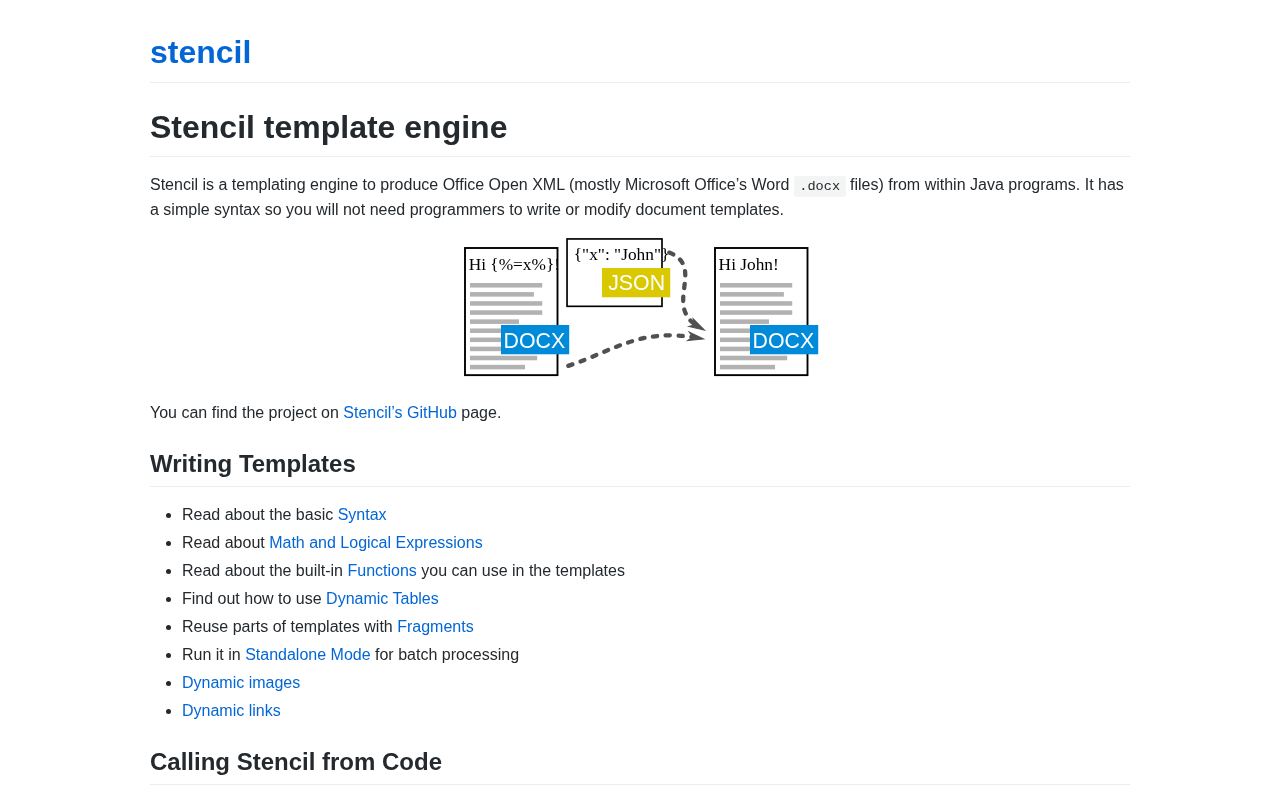Go to the built-in Functions page
The height and width of the screenshot is (800, 1280).
(382, 571)
